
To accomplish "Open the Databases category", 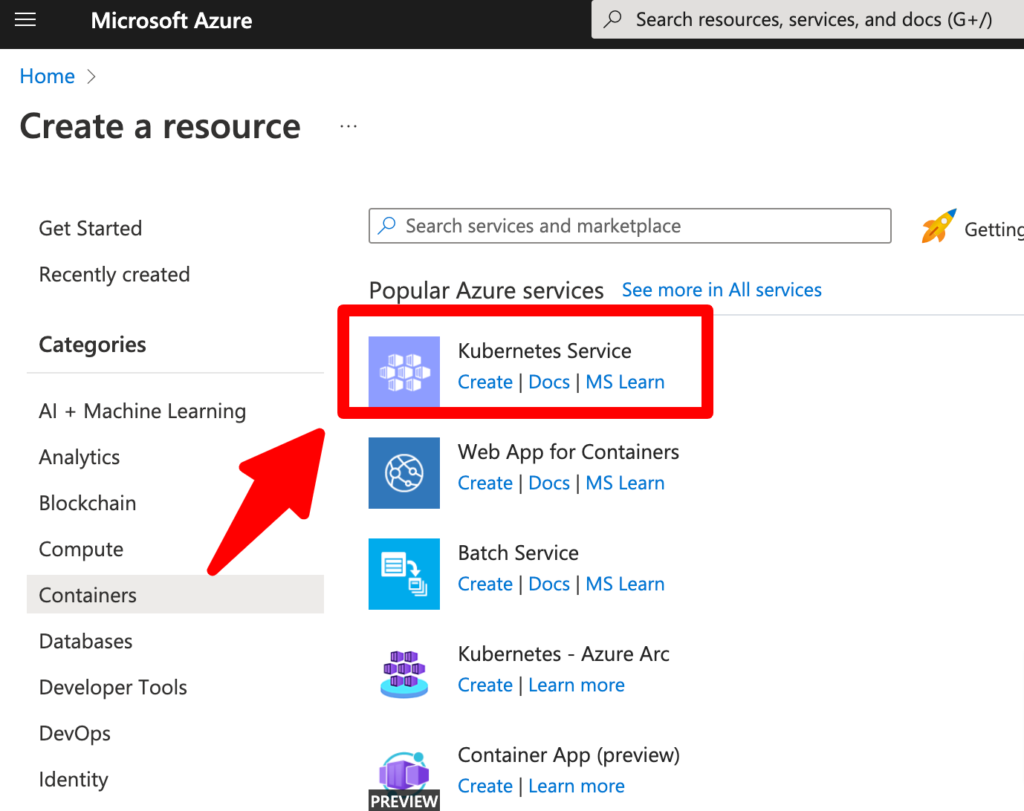I will [x=85, y=641].
